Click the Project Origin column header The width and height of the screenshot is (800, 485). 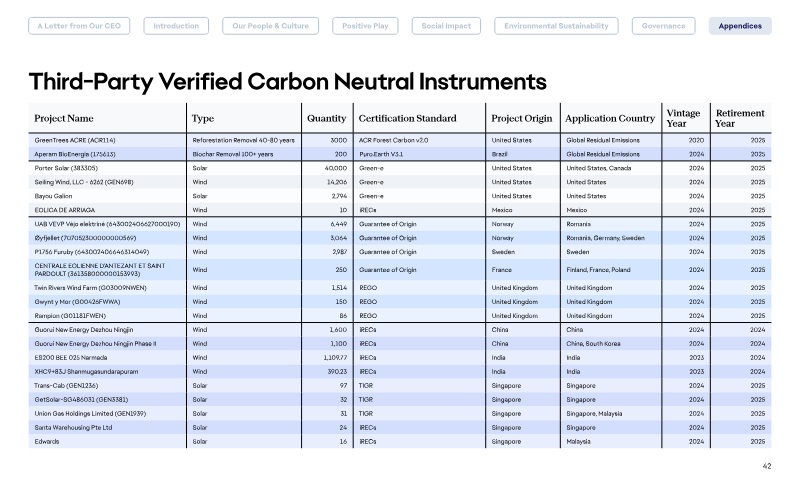521,118
